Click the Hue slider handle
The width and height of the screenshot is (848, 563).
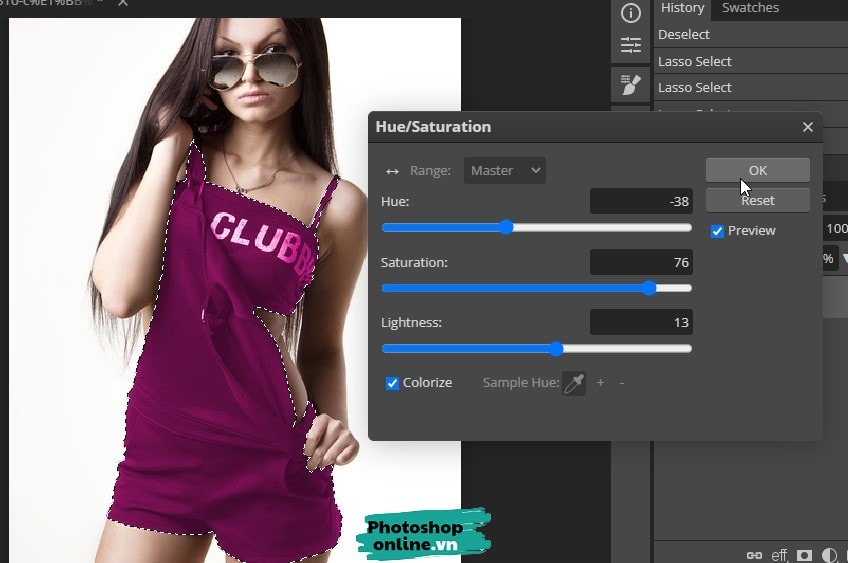click(506, 227)
